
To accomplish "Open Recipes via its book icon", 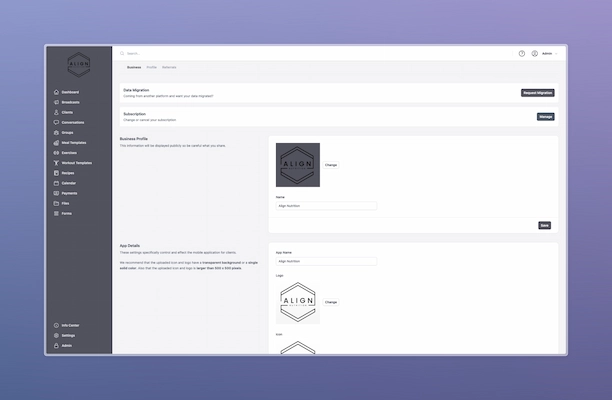I will [56, 173].
